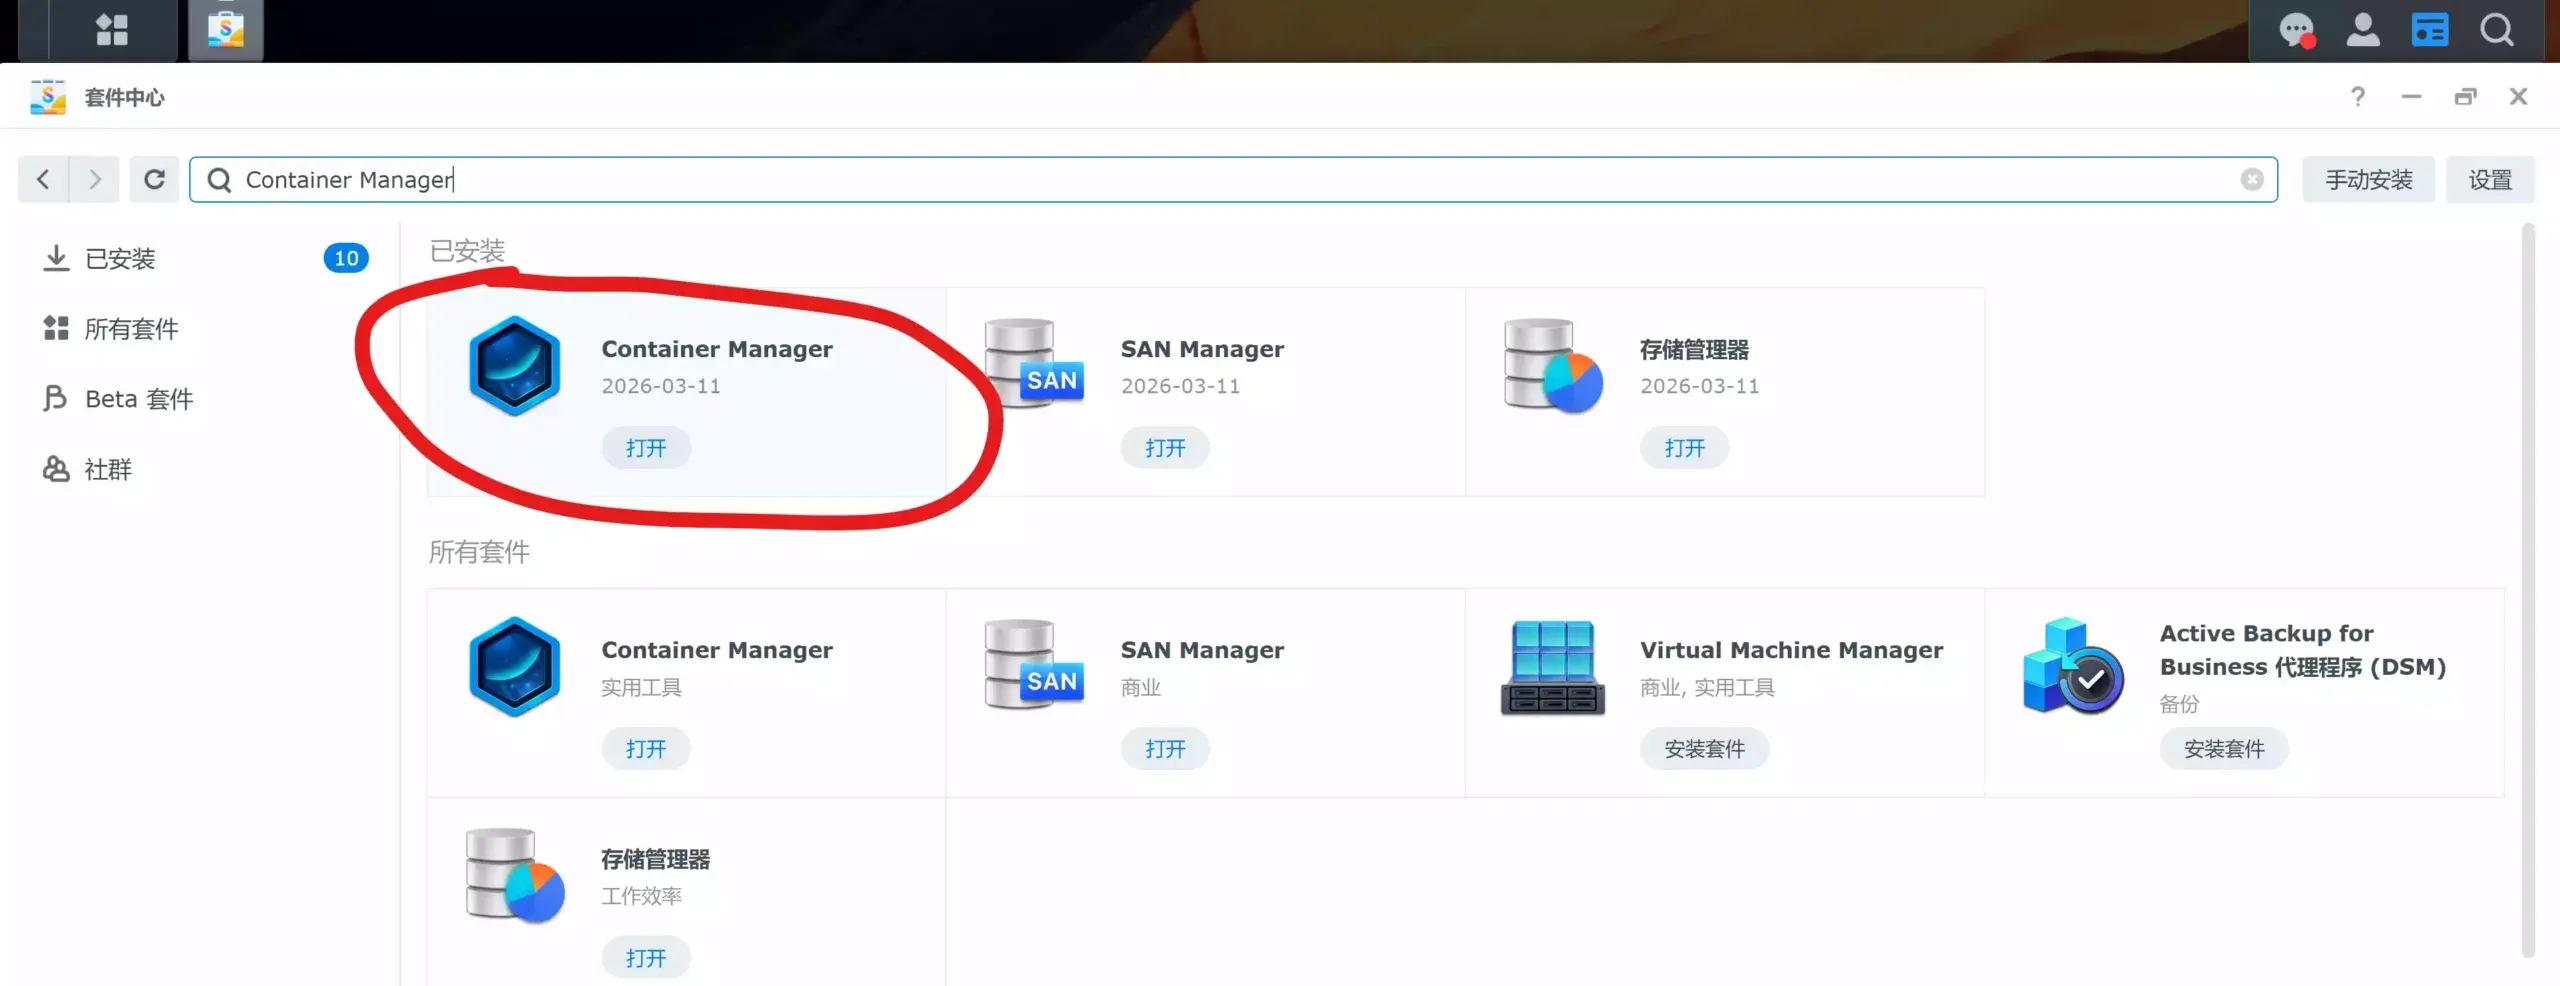Click 打开 for 存储管理器 in 所有套件
2560x986 pixels.
646,958
